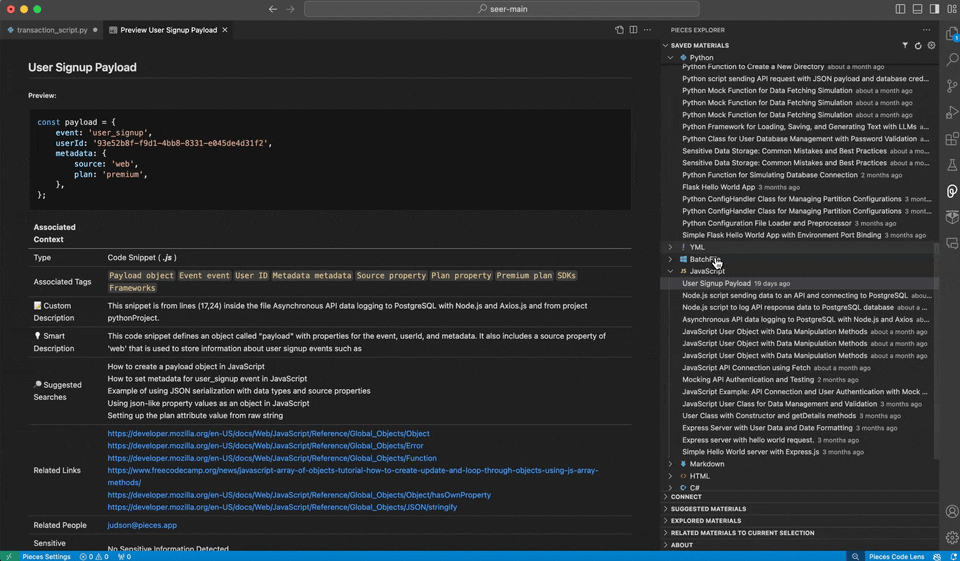Viewport: 960px width, 561px height.
Task: Toggle the secondary side bar
Action: [934, 9]
